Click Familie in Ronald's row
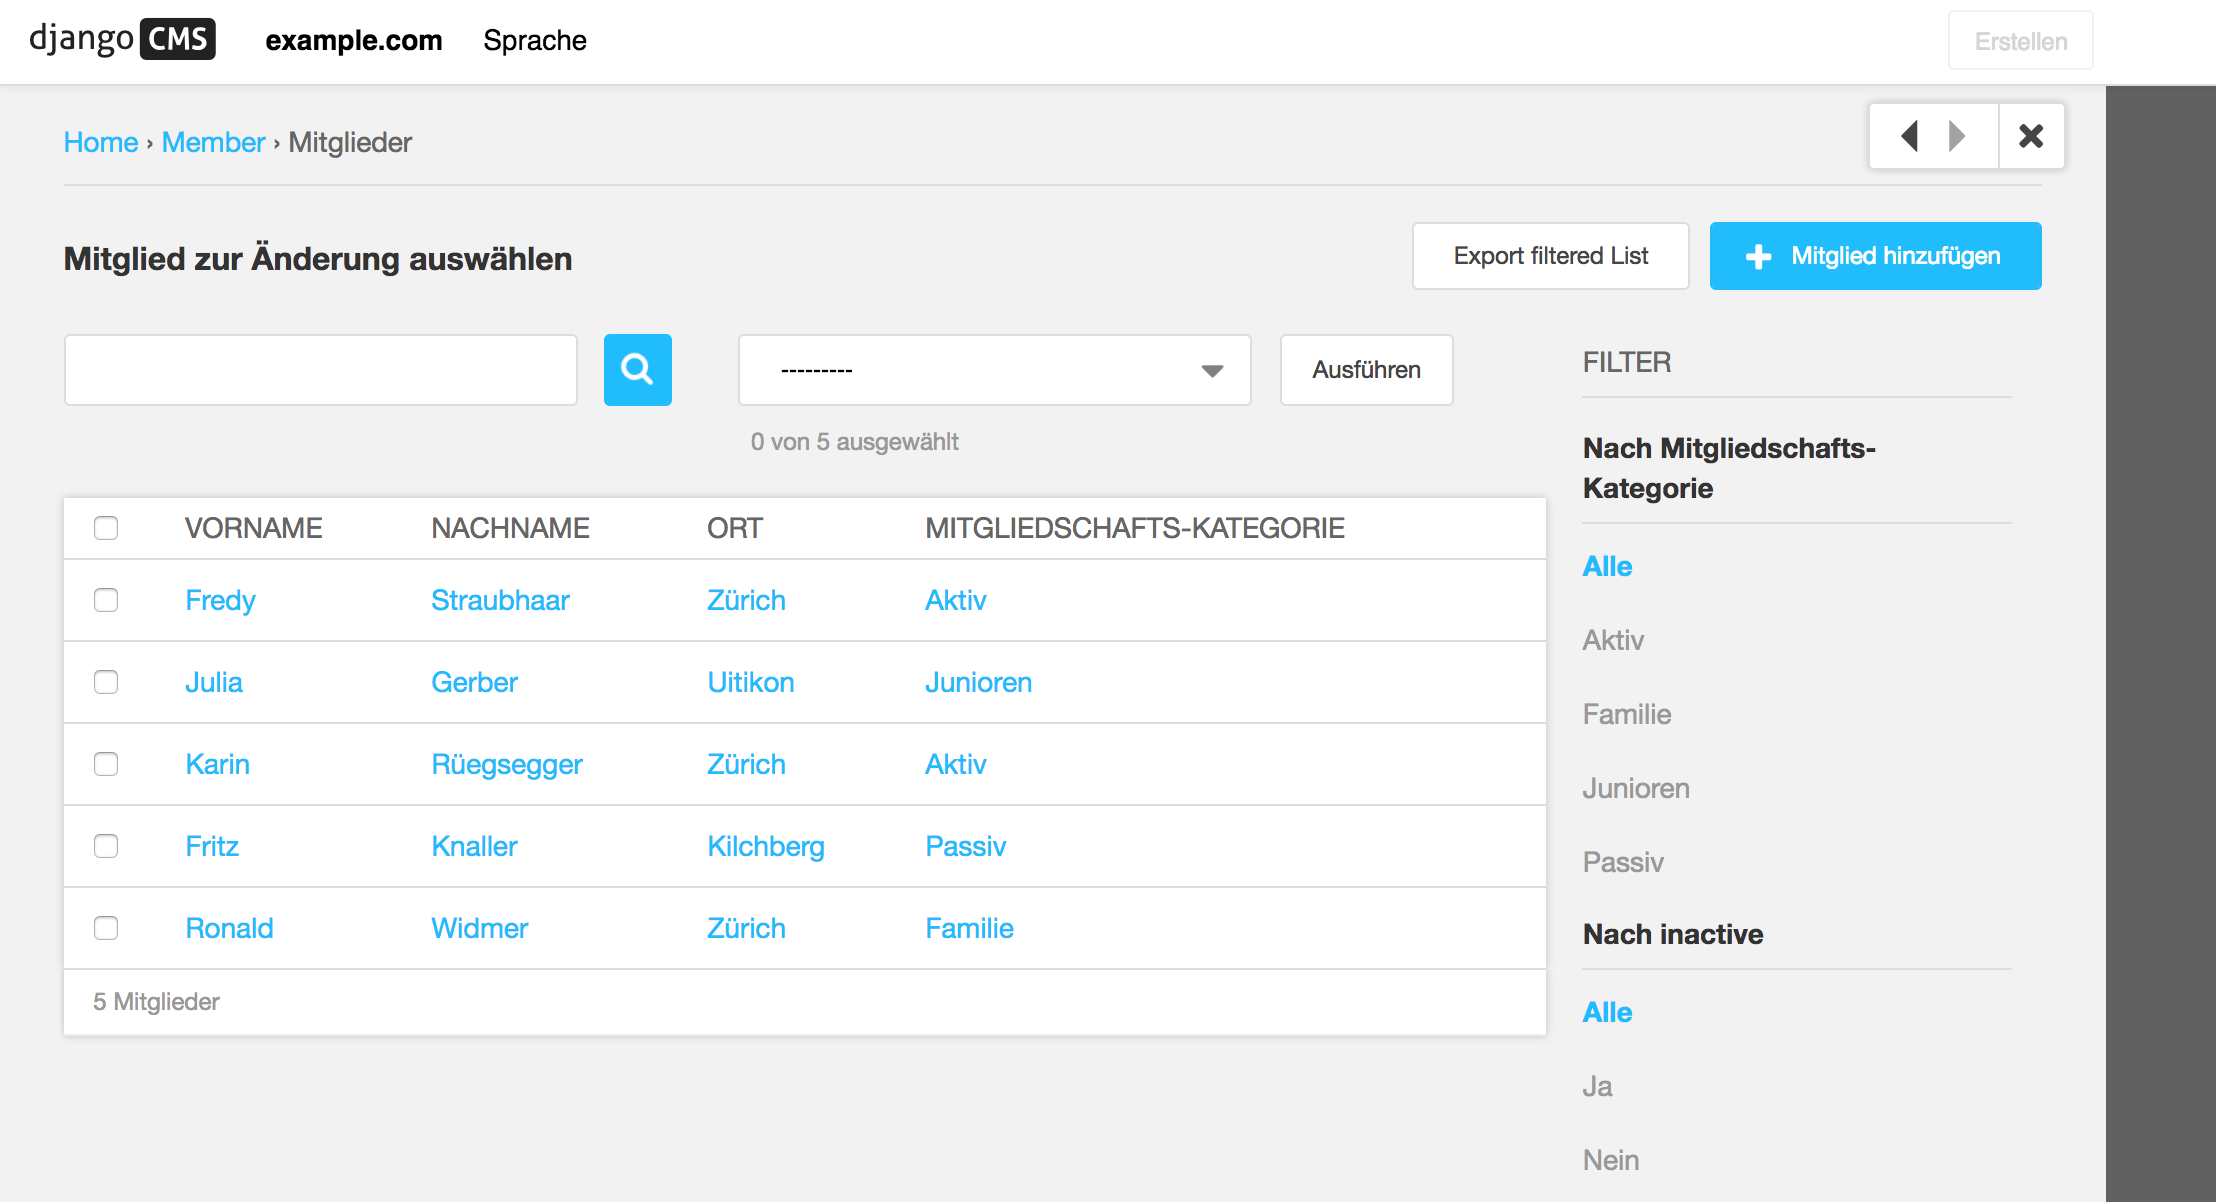Screen dimensions: 2216x1202 pyautogui.click(x=970, y=928)
